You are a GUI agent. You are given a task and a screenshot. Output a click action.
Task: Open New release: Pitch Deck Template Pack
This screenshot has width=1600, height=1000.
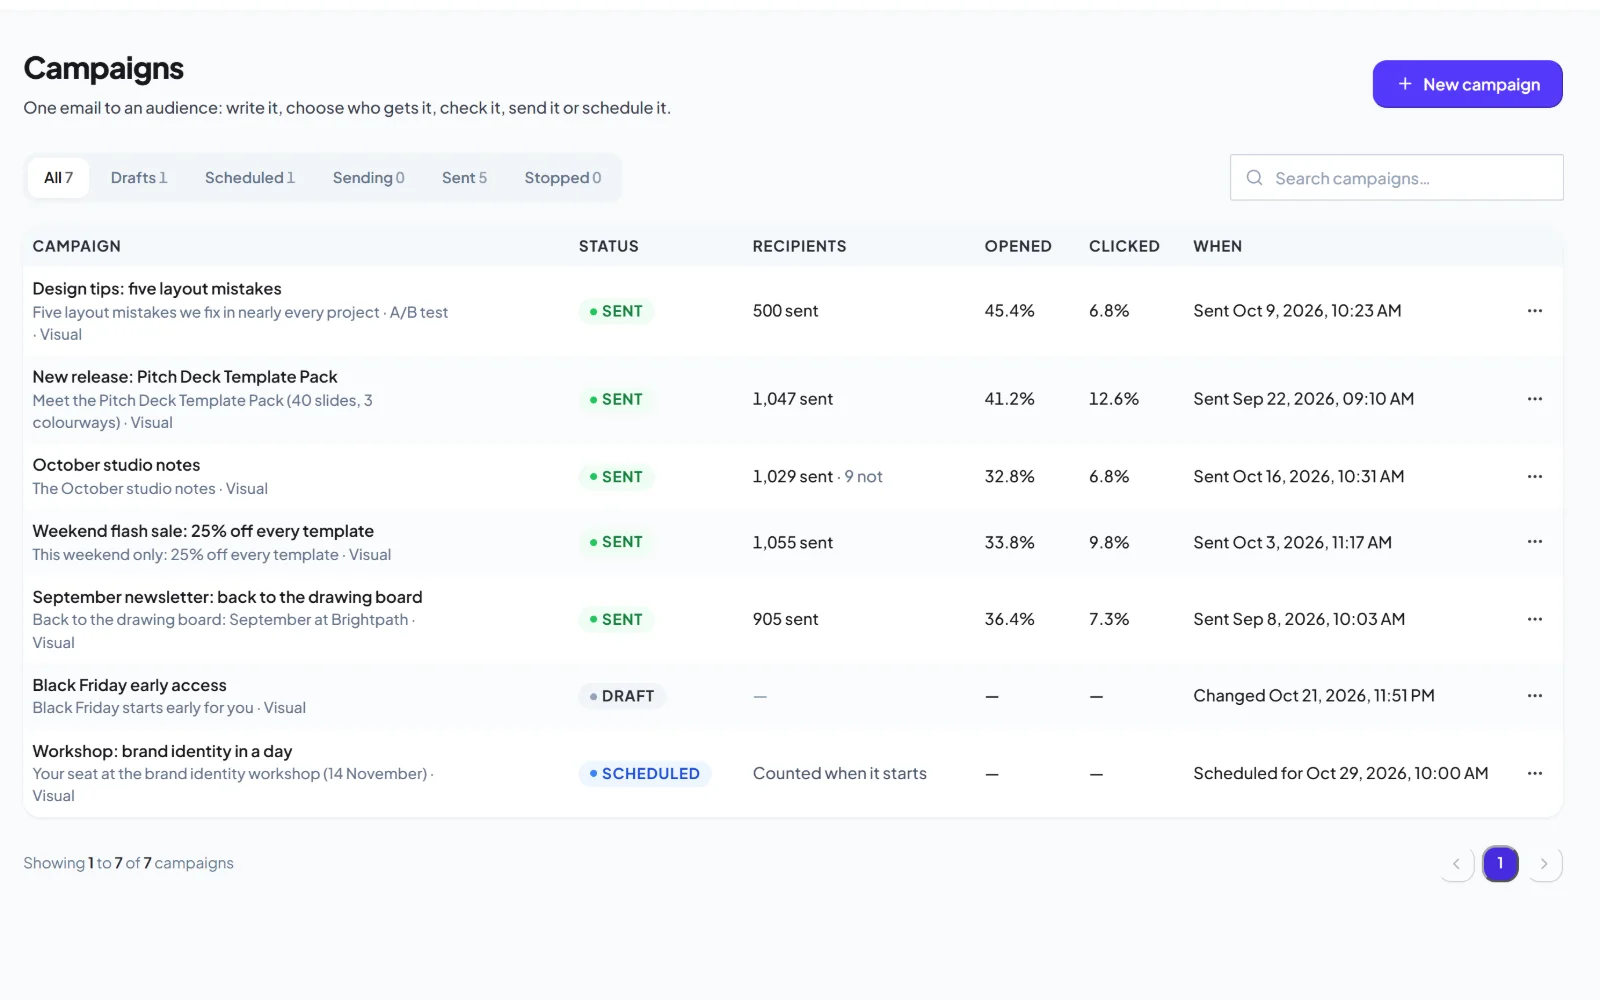[185, 377]
